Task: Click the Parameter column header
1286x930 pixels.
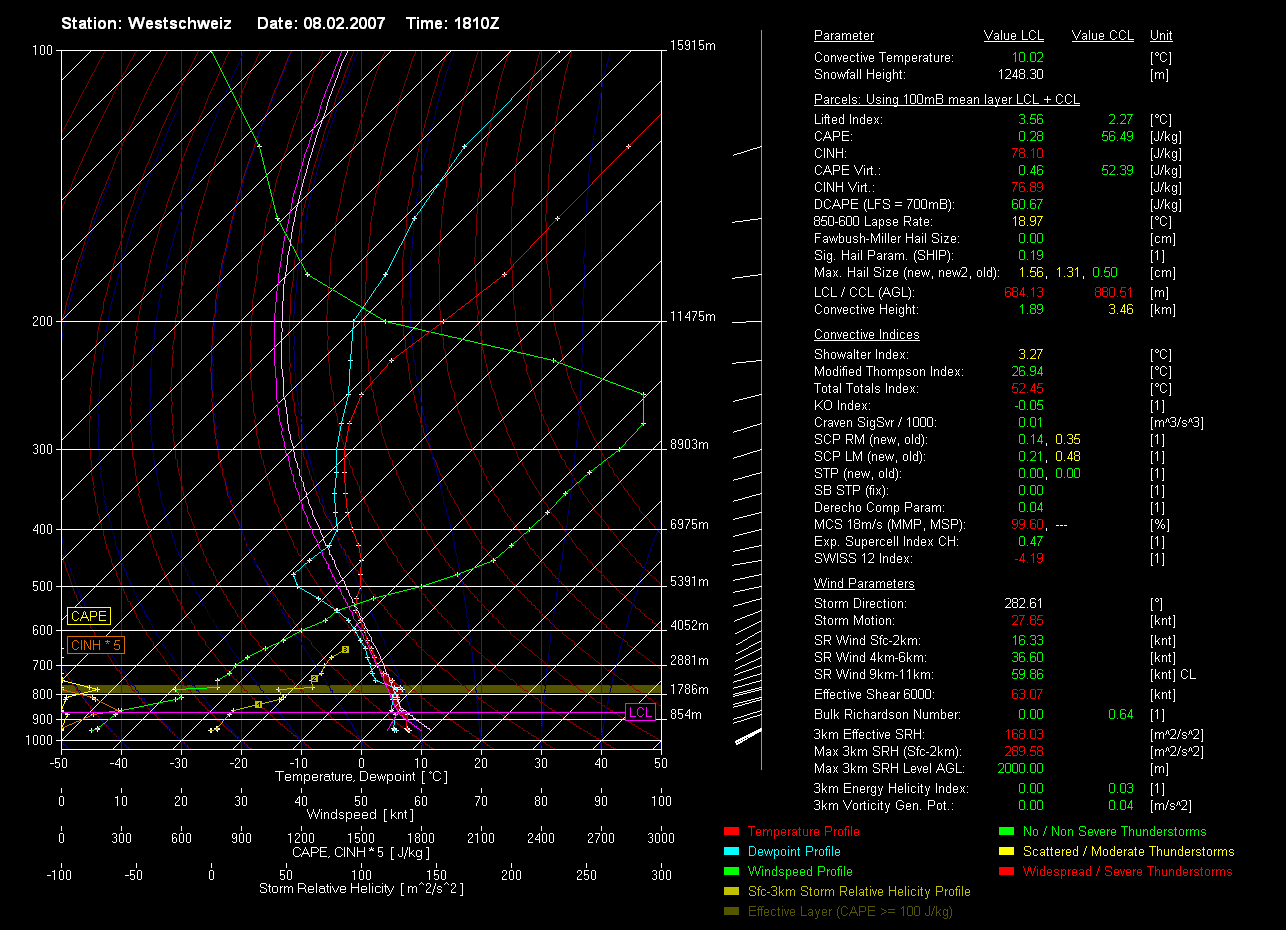Action: point(843,36)
